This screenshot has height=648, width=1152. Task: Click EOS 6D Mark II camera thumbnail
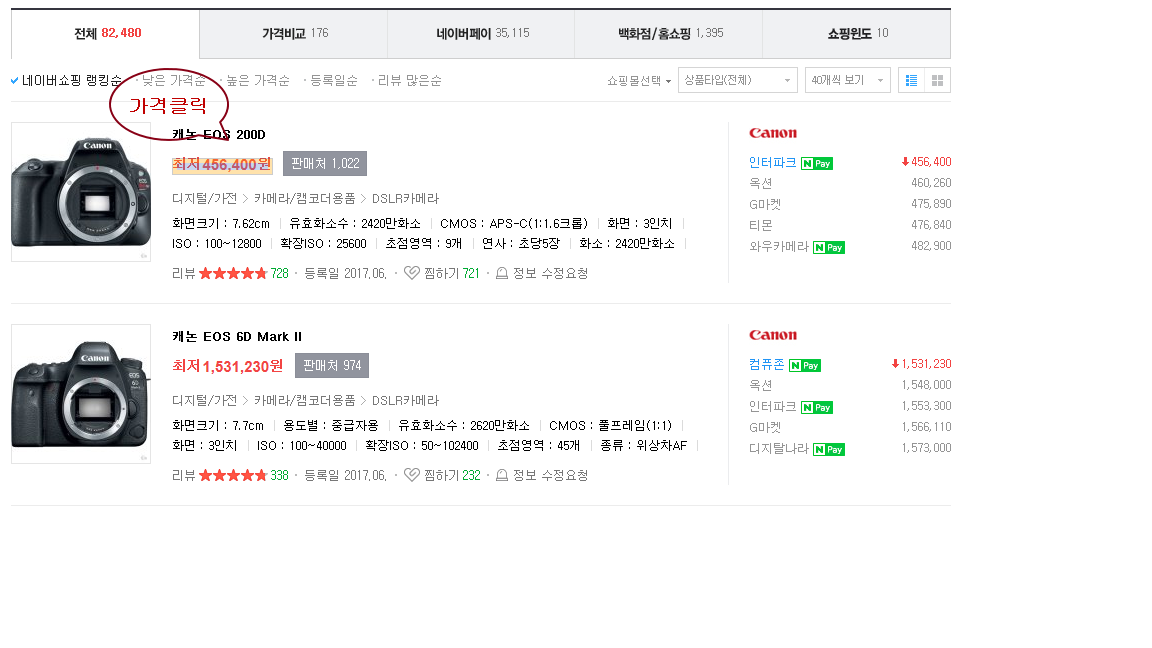pos(81,394)
